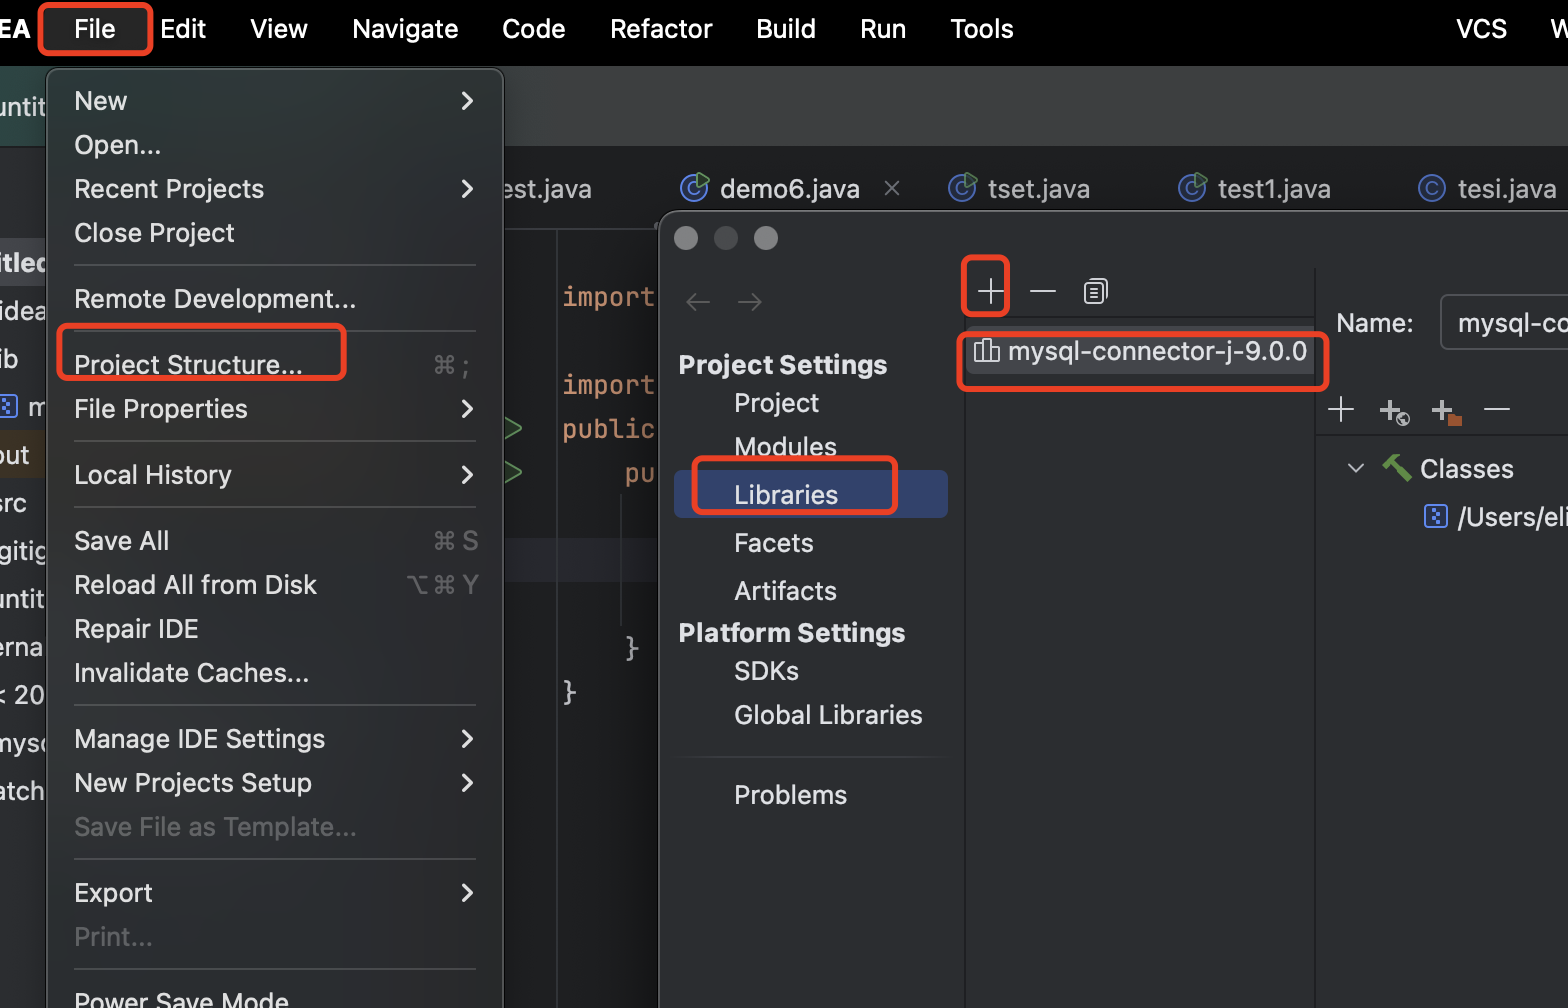
Task: Select Modules under Project Settings
Action: point(785,446)
